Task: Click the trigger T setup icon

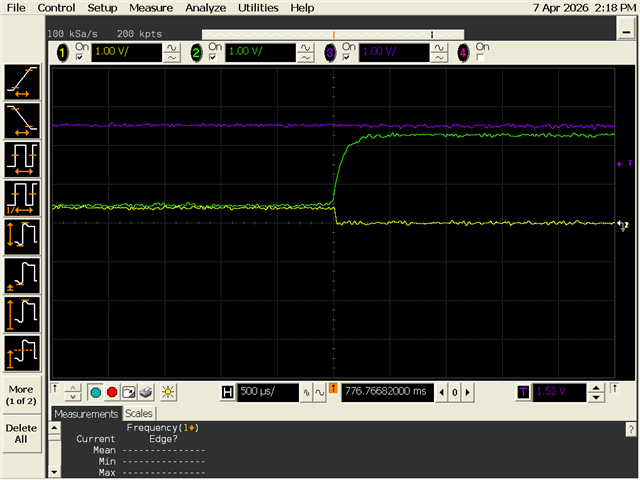Action: [523, 392]
